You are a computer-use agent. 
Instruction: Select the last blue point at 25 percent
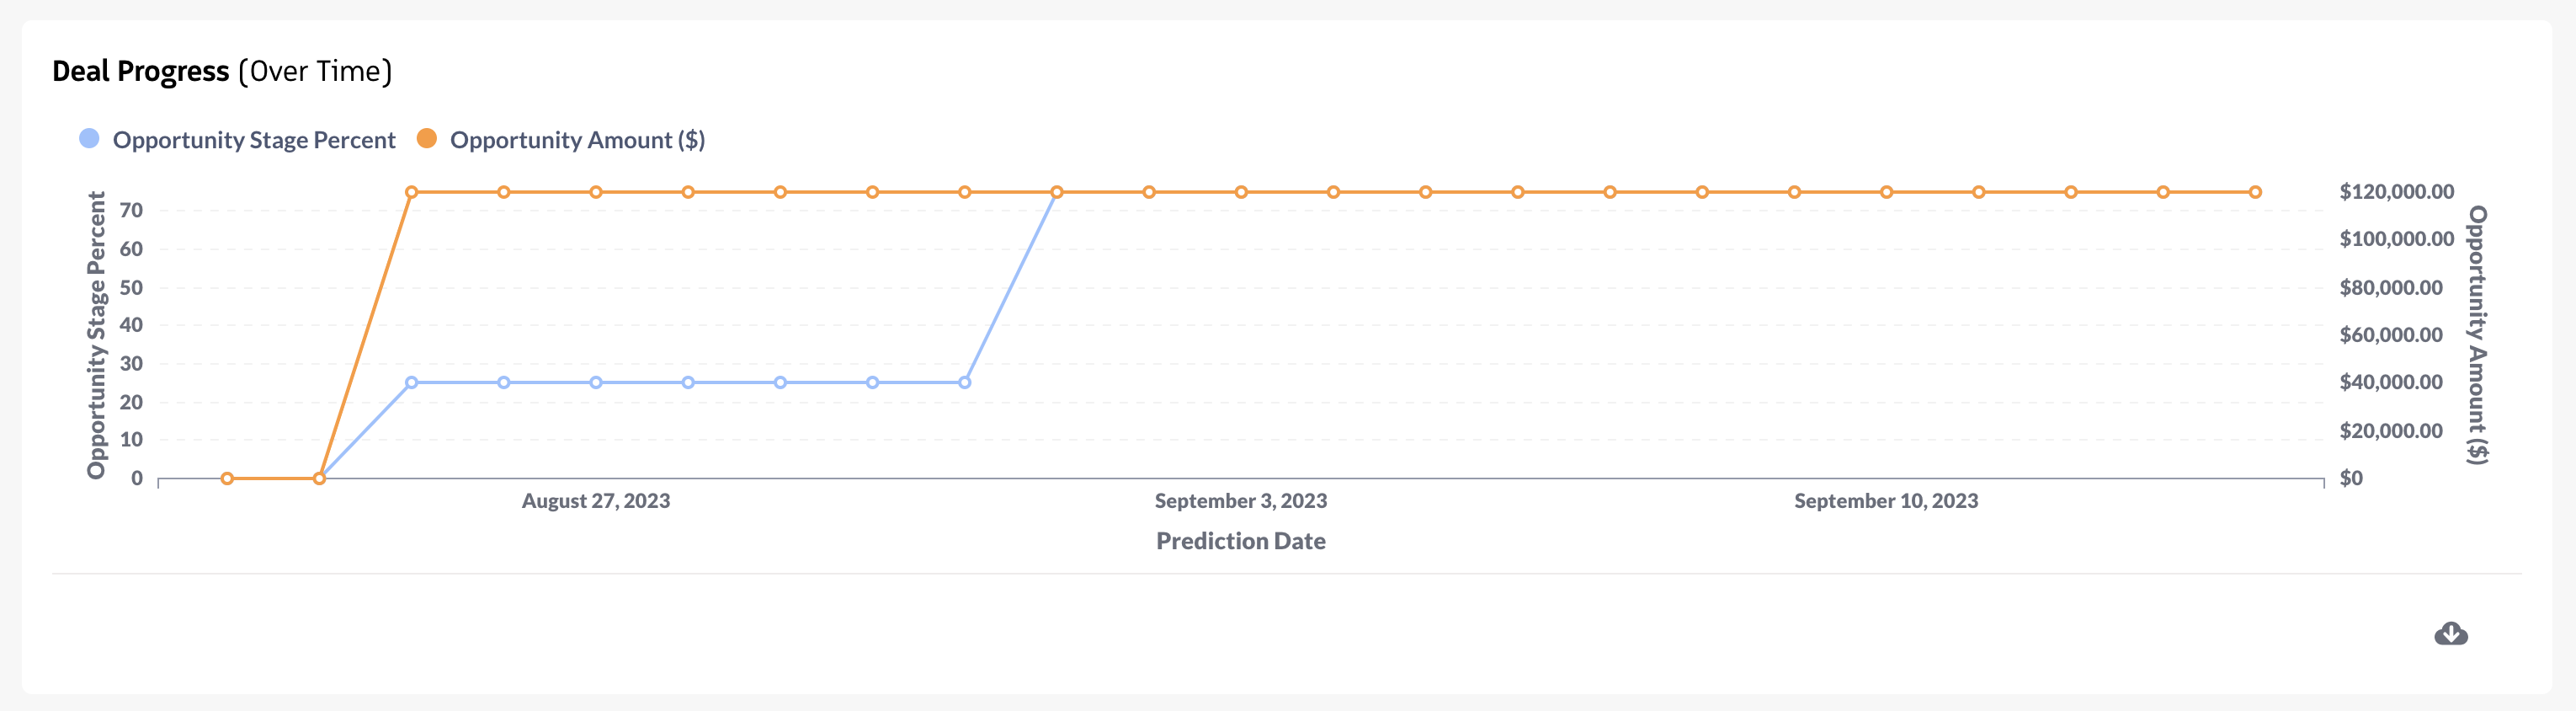pos(964,382)
